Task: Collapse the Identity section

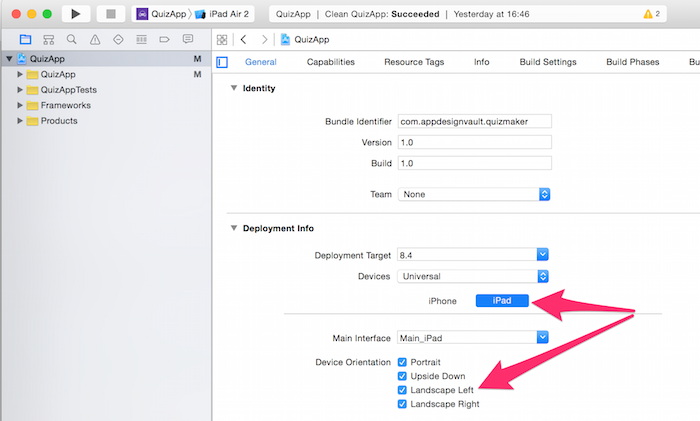Action: (233, 88)
